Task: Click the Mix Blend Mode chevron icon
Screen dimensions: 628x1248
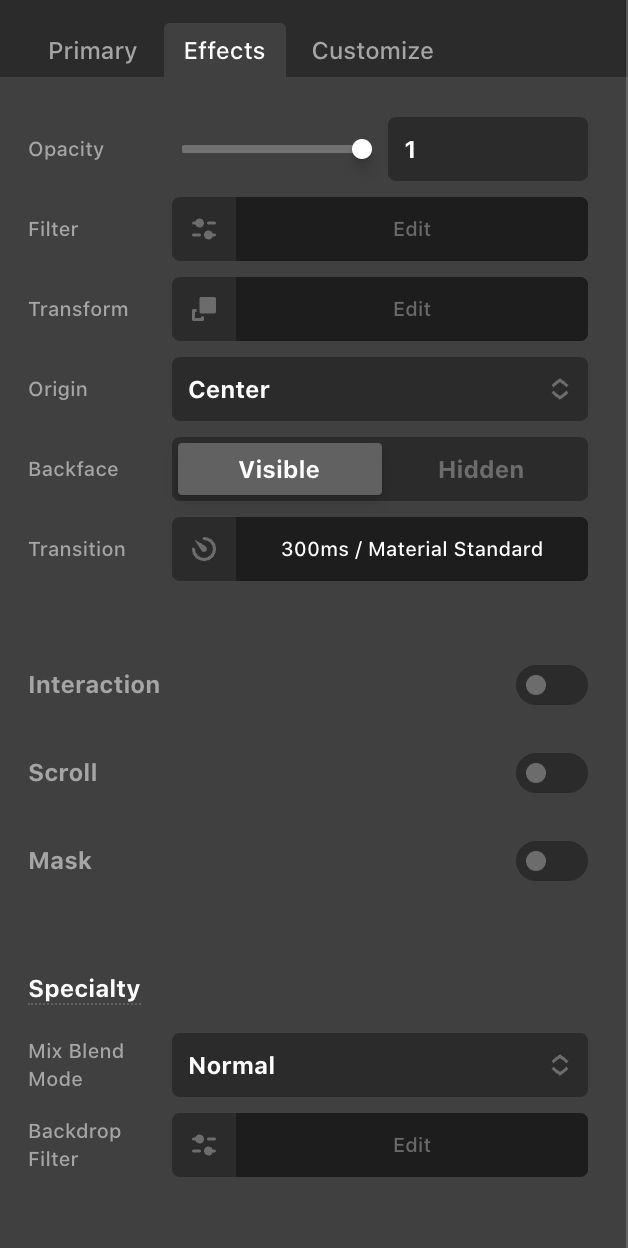Action: coord(560,1065)
